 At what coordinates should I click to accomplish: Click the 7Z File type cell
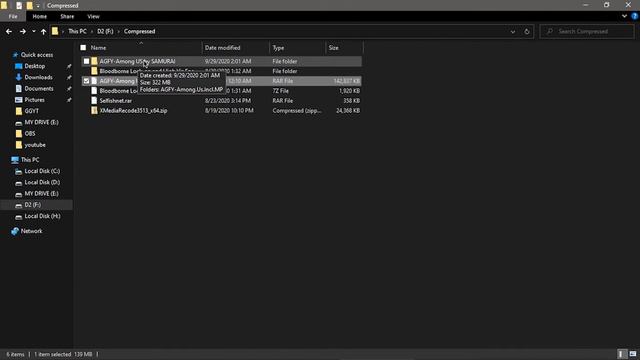(280, 91)
